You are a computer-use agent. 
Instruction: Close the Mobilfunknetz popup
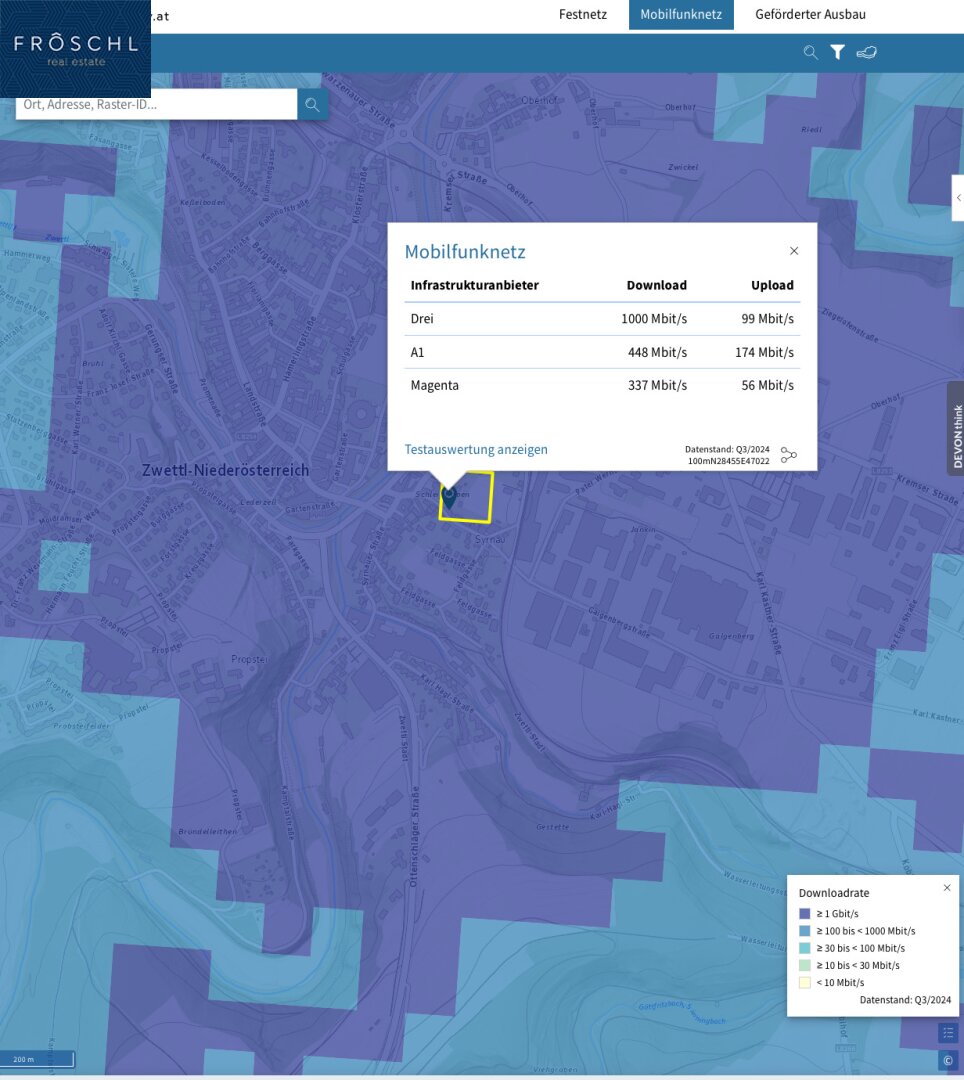click(794, 251)
